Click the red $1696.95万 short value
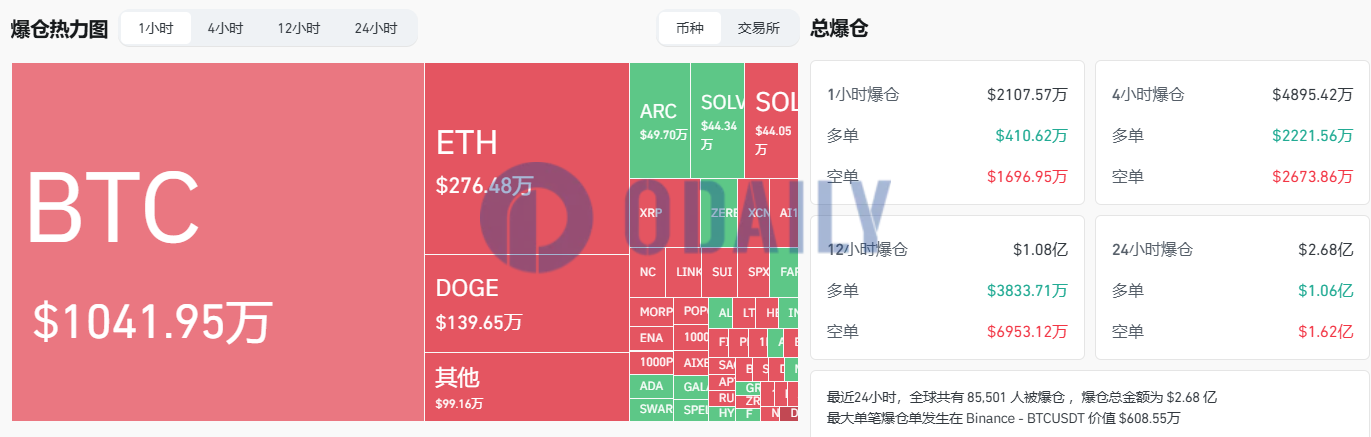1371x437 pixels. [x=1027, y=177]
